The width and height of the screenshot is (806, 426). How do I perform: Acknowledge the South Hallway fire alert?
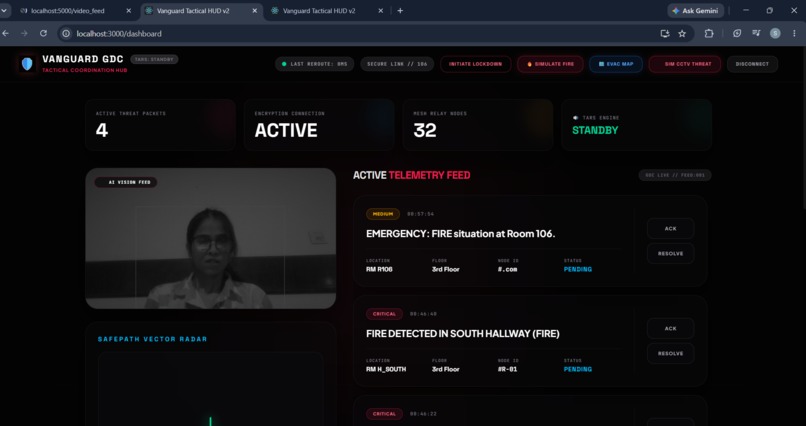[670, 328]
